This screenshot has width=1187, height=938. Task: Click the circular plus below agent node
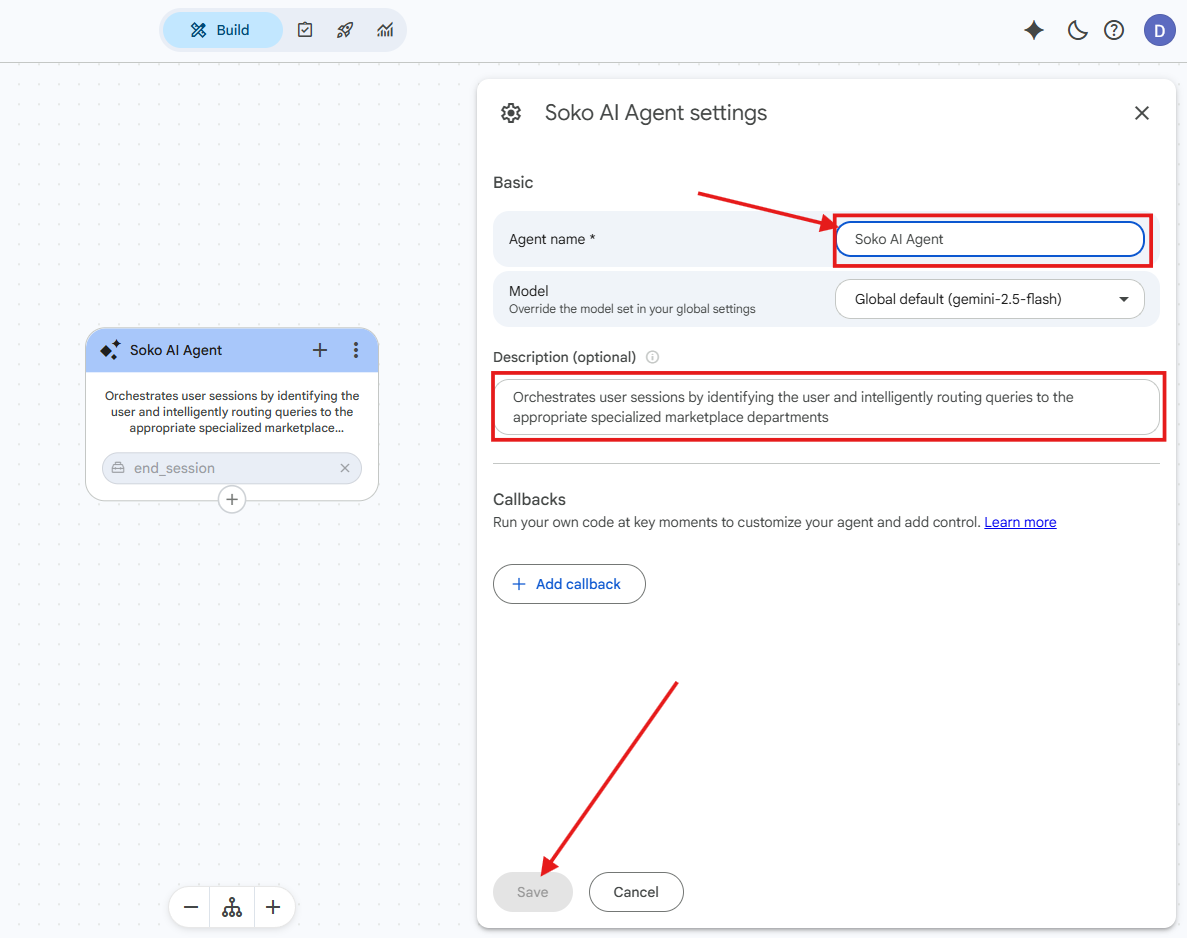point(232,500)
